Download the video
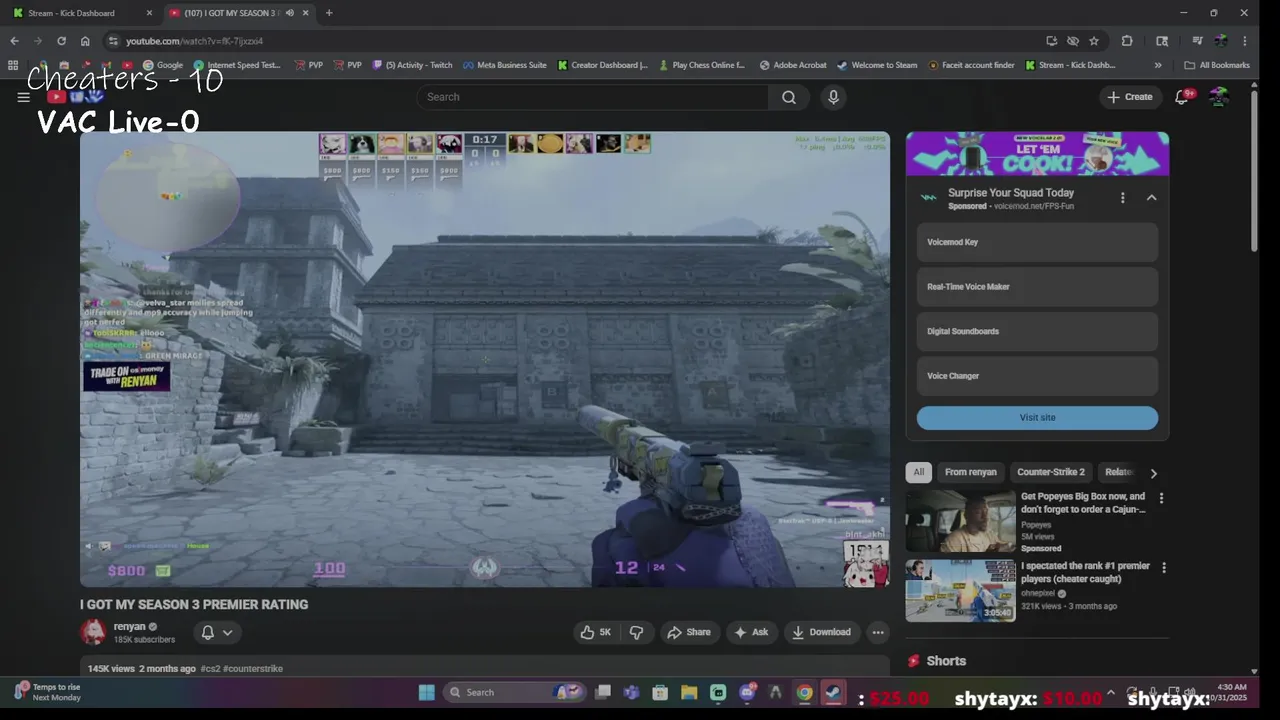 821,632
